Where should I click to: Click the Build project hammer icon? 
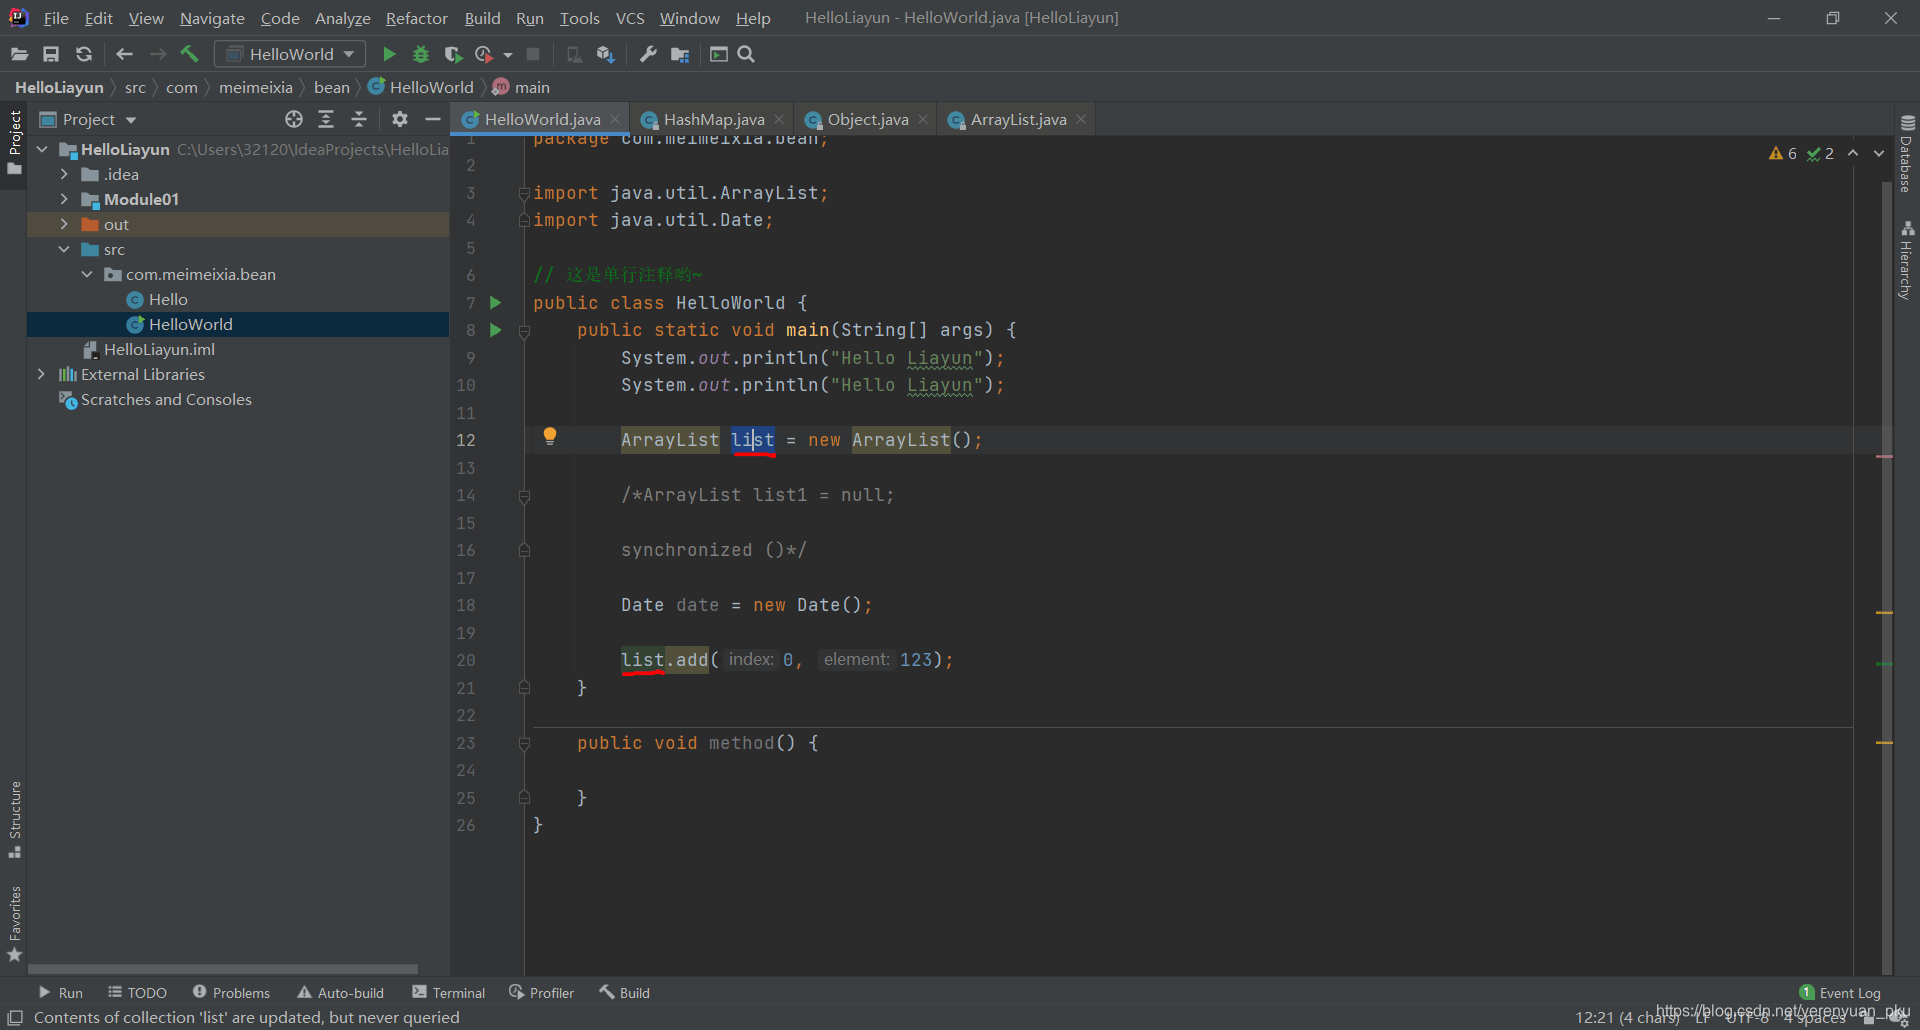pos(190,54)
